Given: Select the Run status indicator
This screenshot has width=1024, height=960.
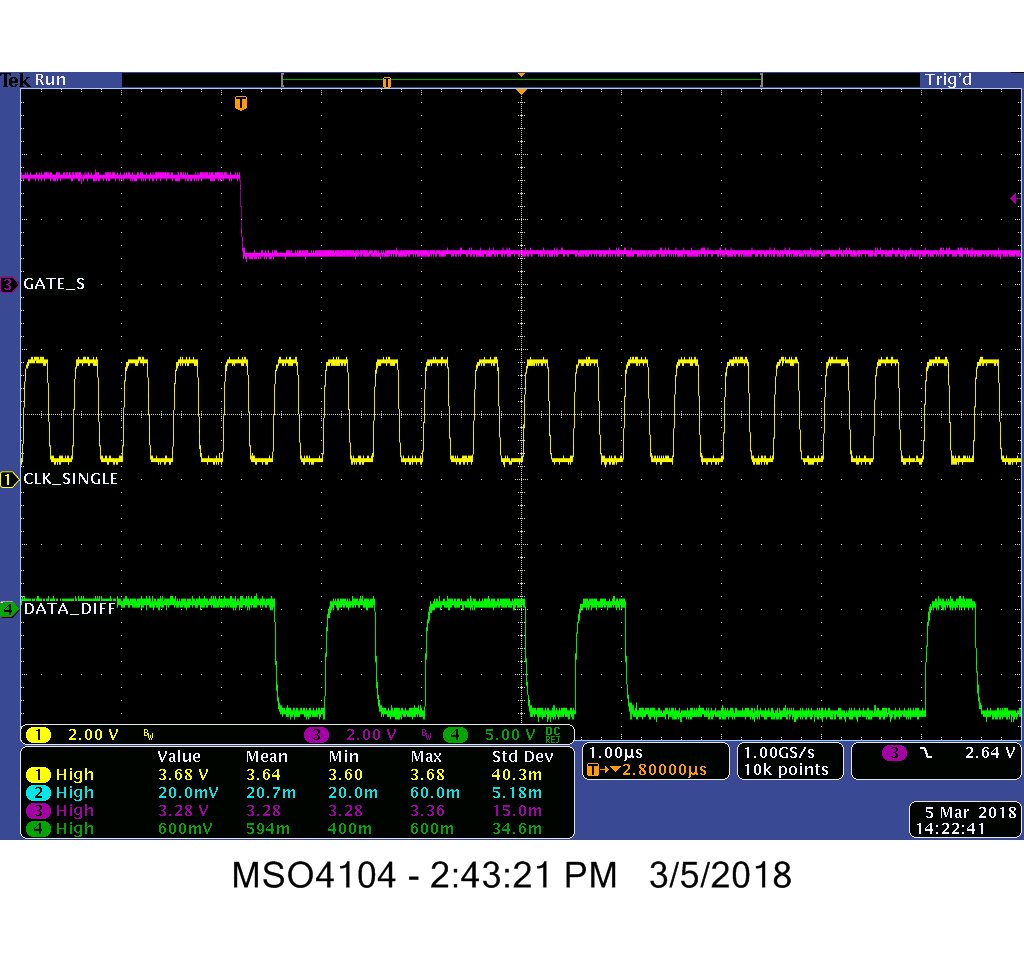Looking at the screenshot, I should 52,79.
